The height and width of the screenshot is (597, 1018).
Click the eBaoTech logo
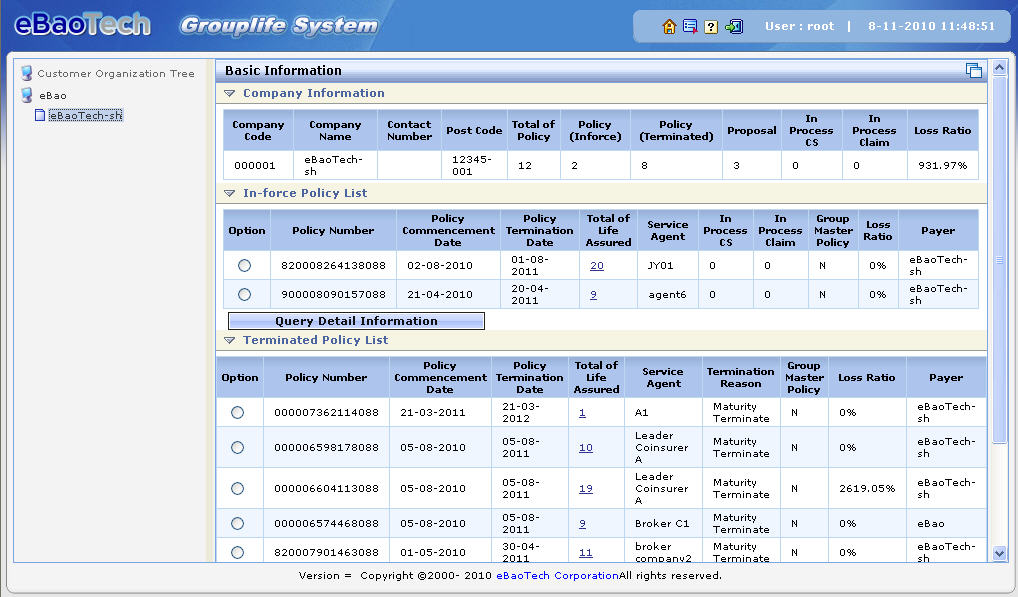coord(82,25)
